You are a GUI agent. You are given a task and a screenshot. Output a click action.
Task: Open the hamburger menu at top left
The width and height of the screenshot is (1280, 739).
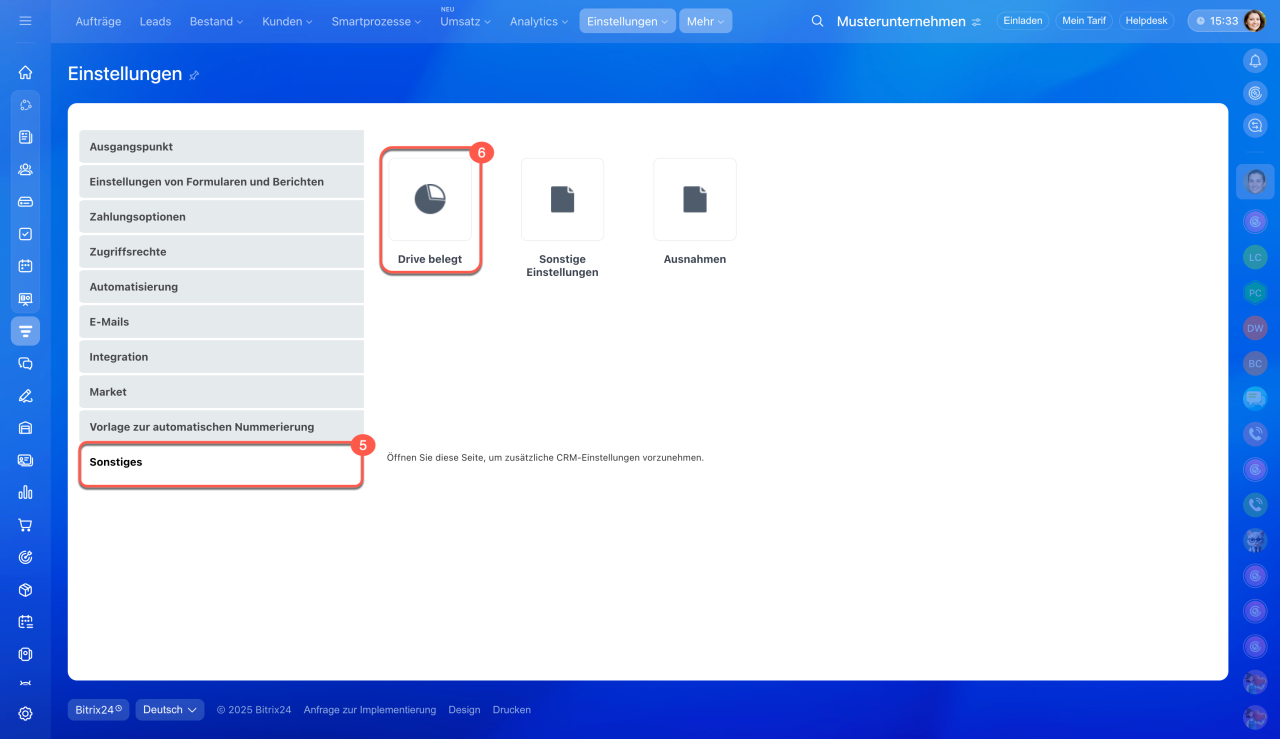pos(25,21)
